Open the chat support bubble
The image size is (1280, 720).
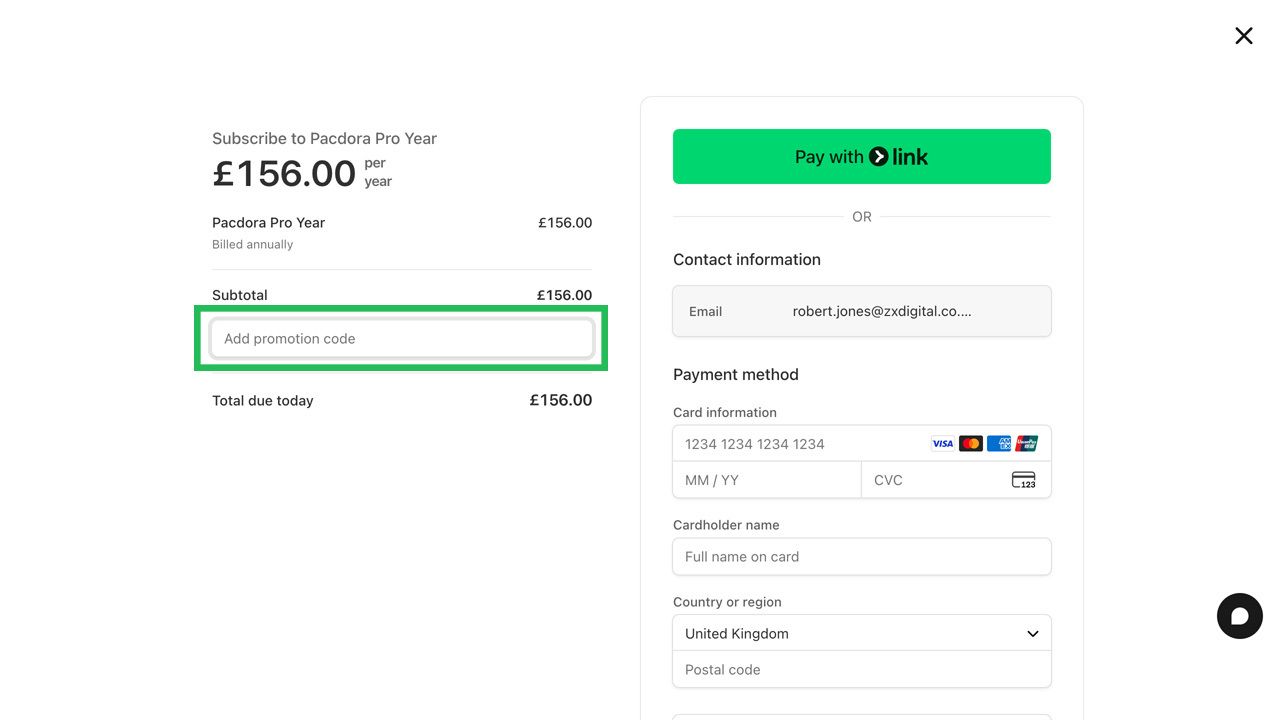tap(1239, 615)
